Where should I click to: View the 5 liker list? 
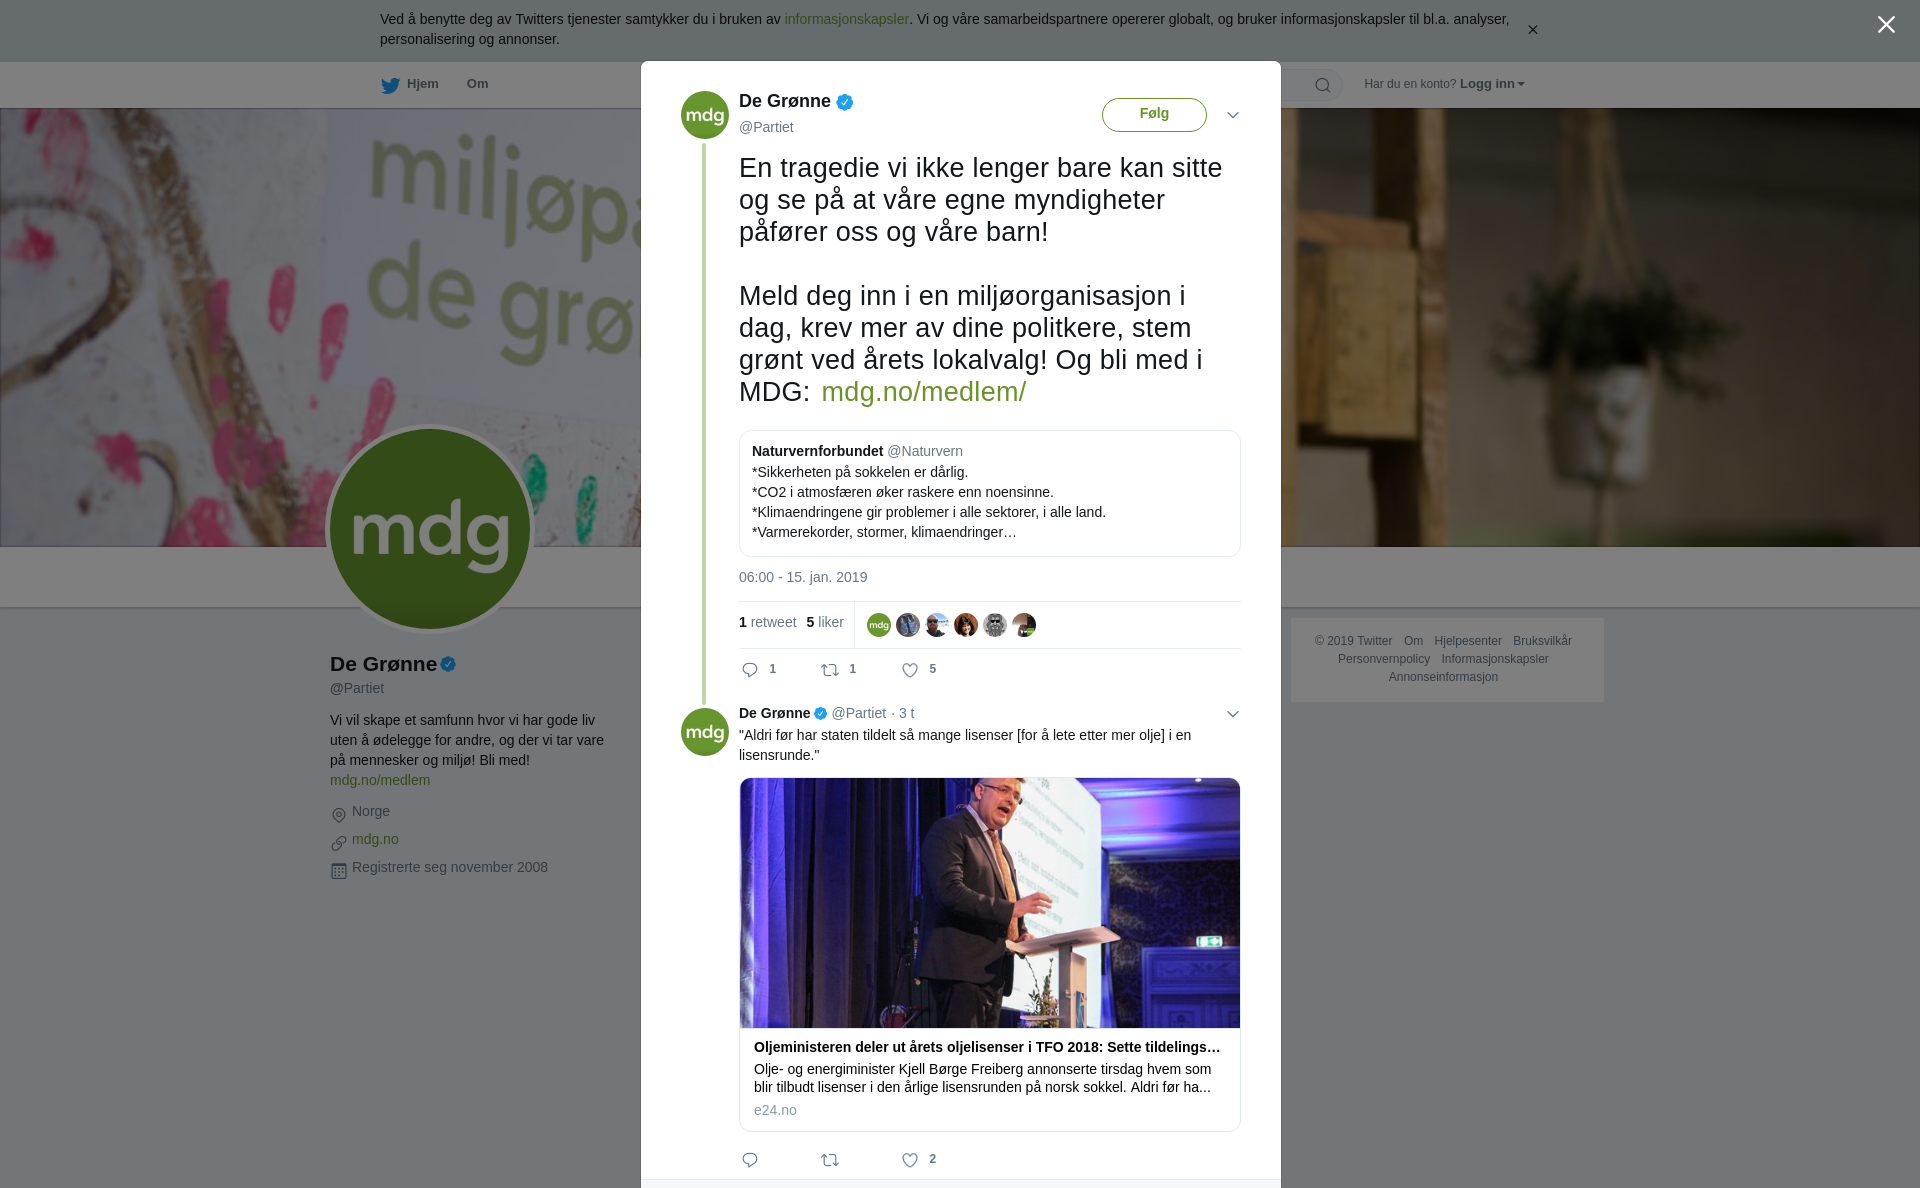[x=825, y=622]
